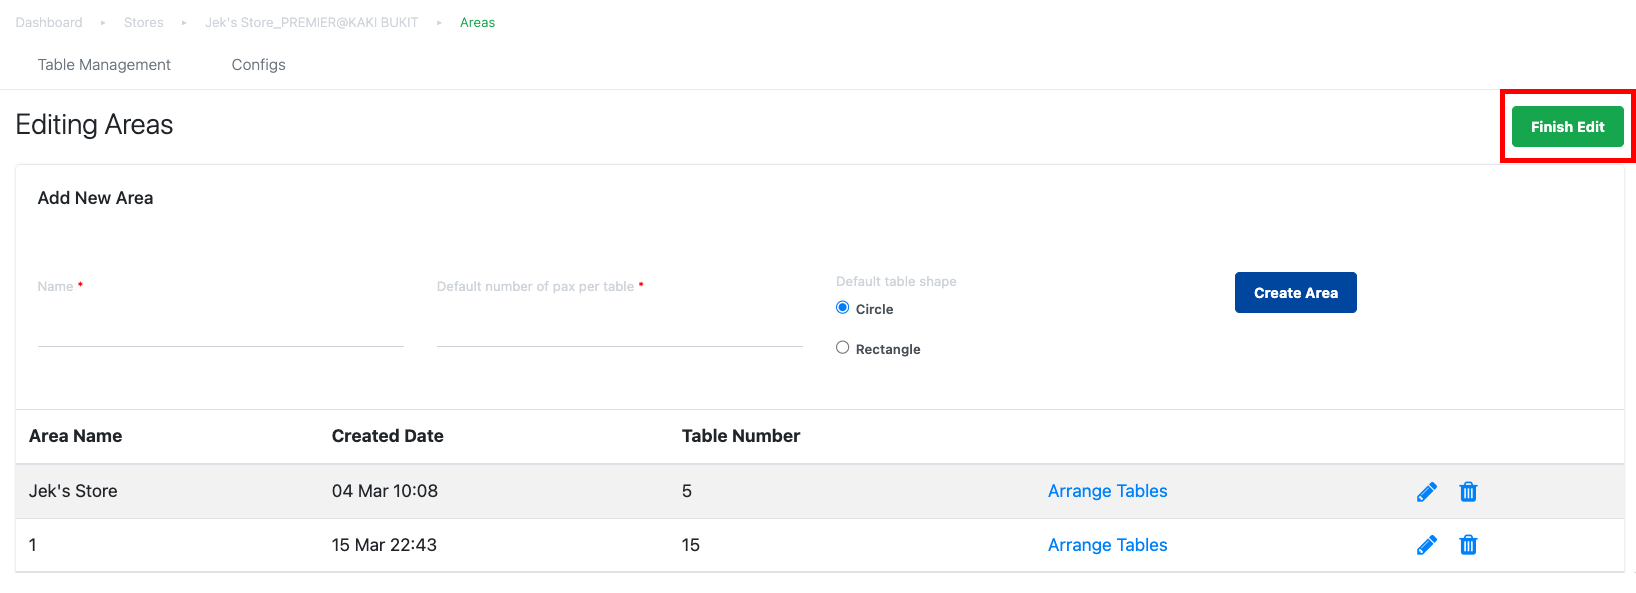The height and width of the screenshot is (593, 1636).
Task: Delete the Jek's Store area via trash icon
Action: 1468,492
